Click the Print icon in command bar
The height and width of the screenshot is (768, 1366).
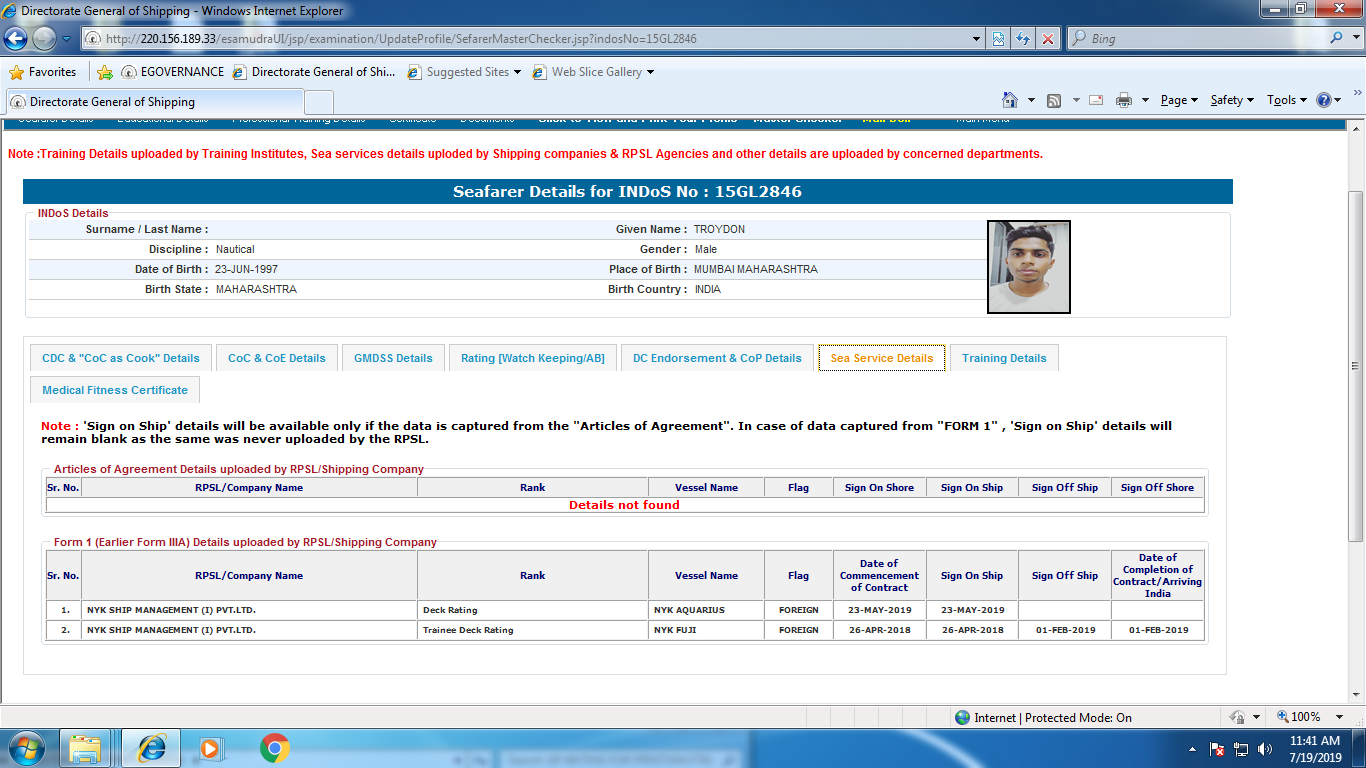click(1123, 100)
